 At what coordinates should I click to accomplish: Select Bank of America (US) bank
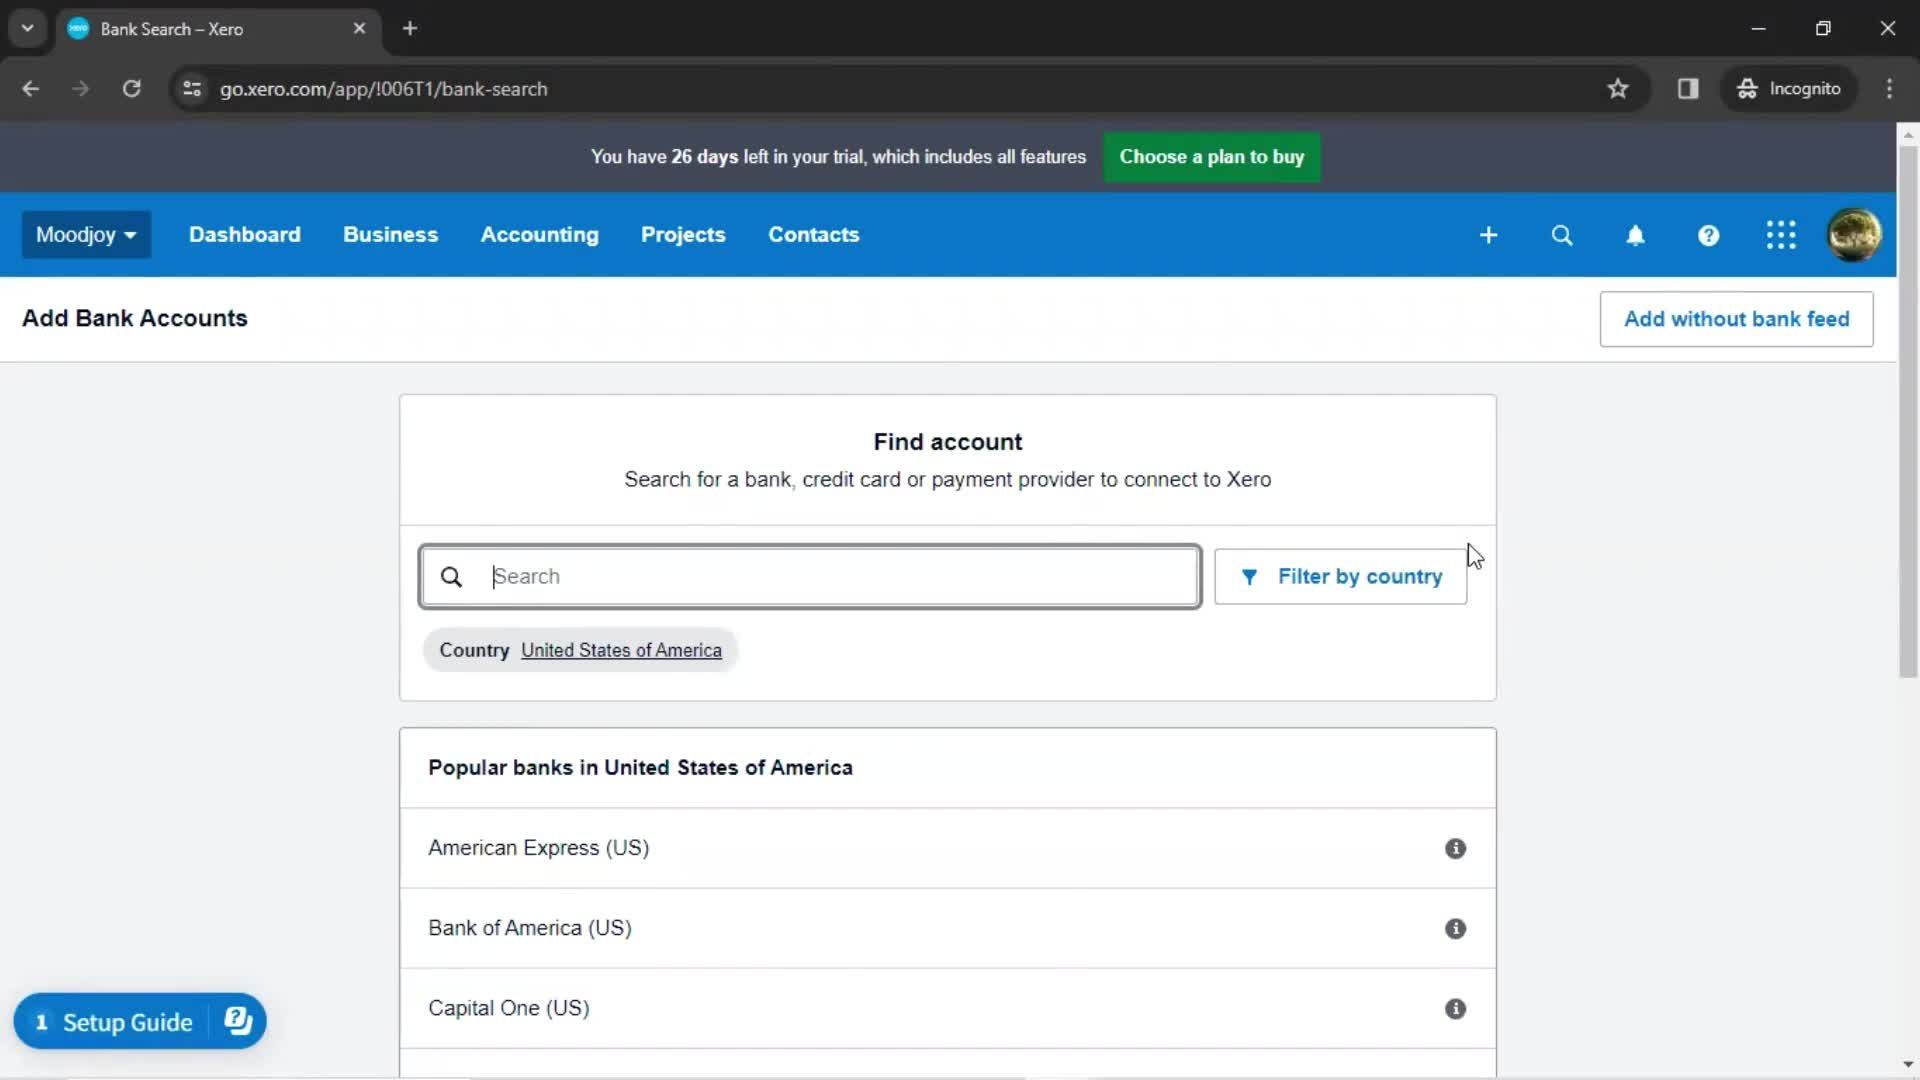pos(947,928)
